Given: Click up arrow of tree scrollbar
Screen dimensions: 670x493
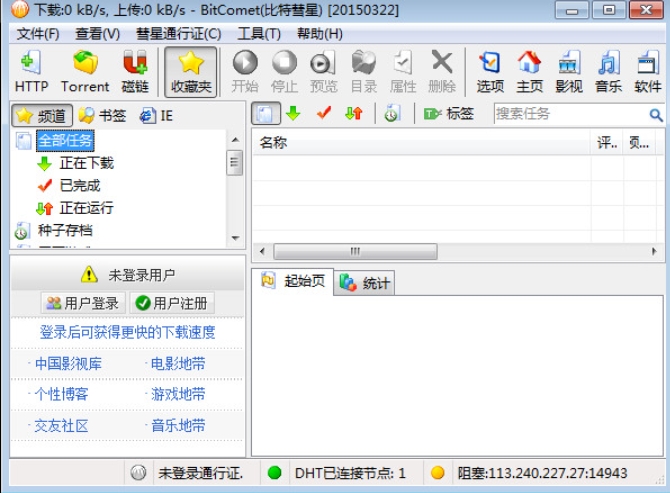Looking at the screenshot, I should [x=235, y=139].
